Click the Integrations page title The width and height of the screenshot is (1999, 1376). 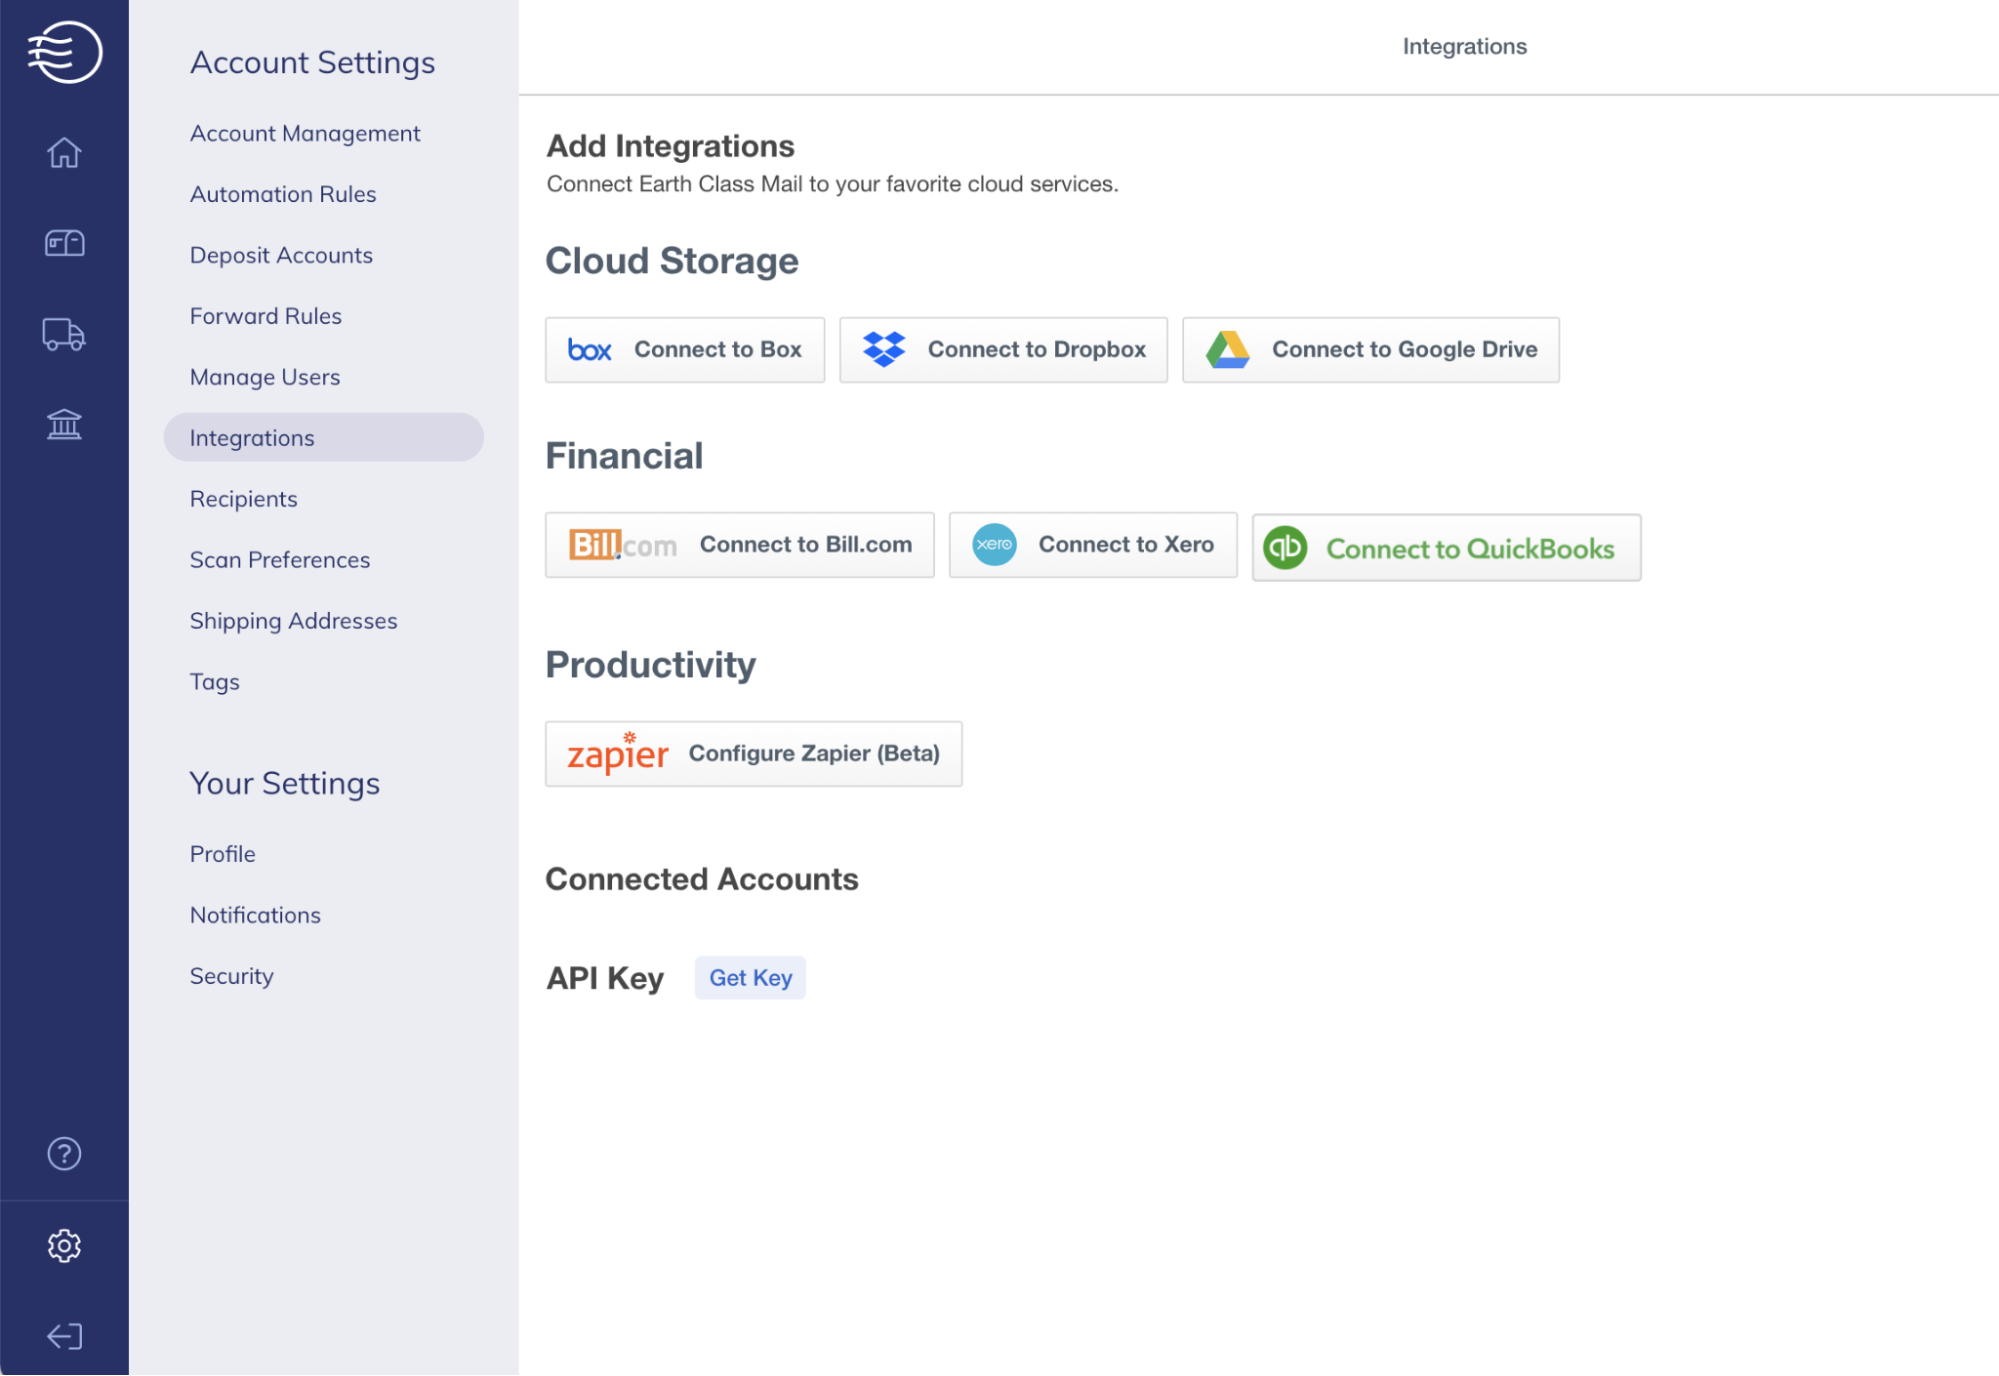[1464, 46]
